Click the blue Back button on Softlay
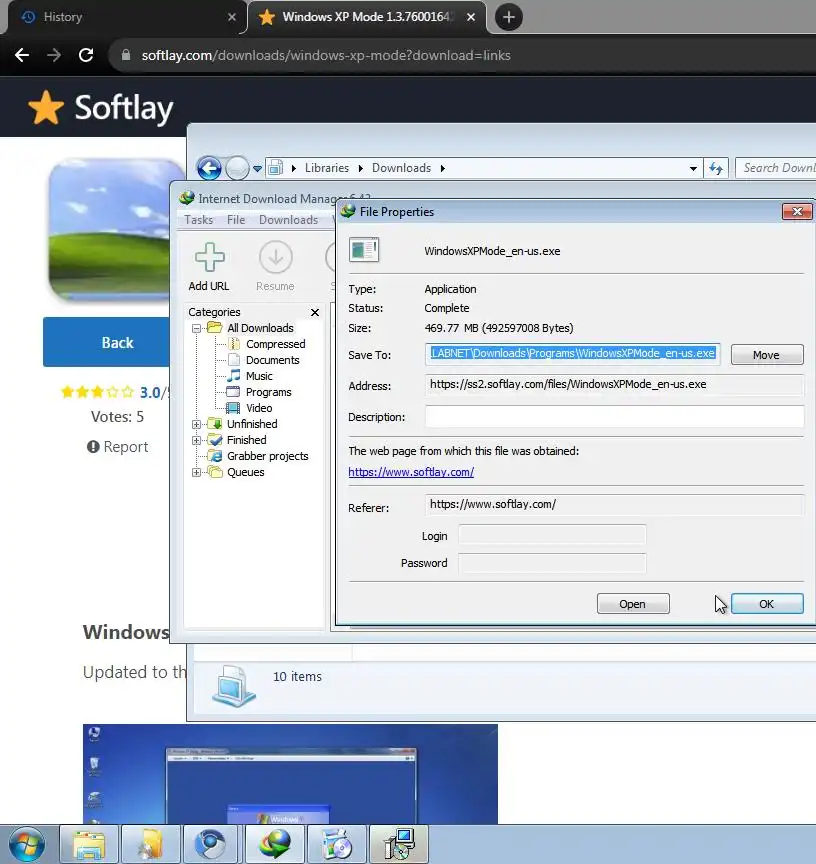Screen dimensions: 816x864 pos(107,342)
